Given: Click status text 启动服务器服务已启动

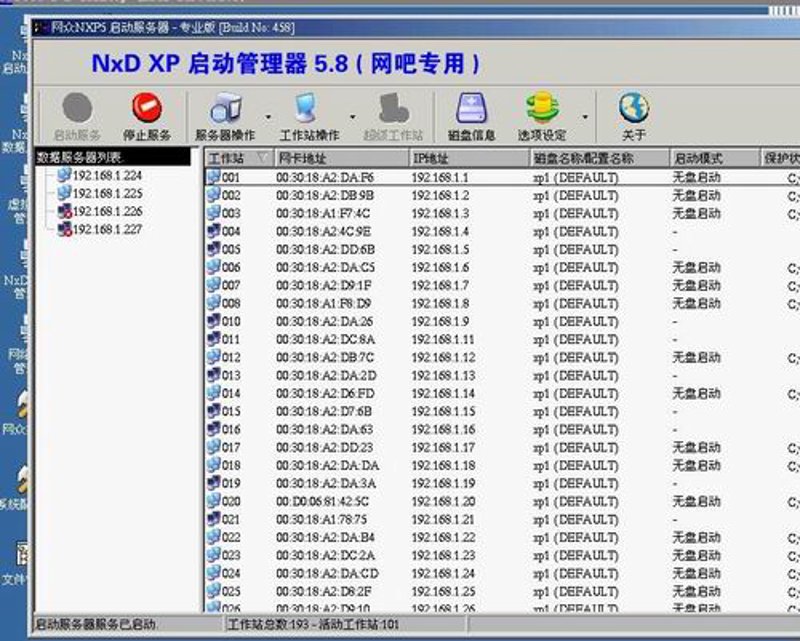Looking at the screenshot, I should point(95,625).
